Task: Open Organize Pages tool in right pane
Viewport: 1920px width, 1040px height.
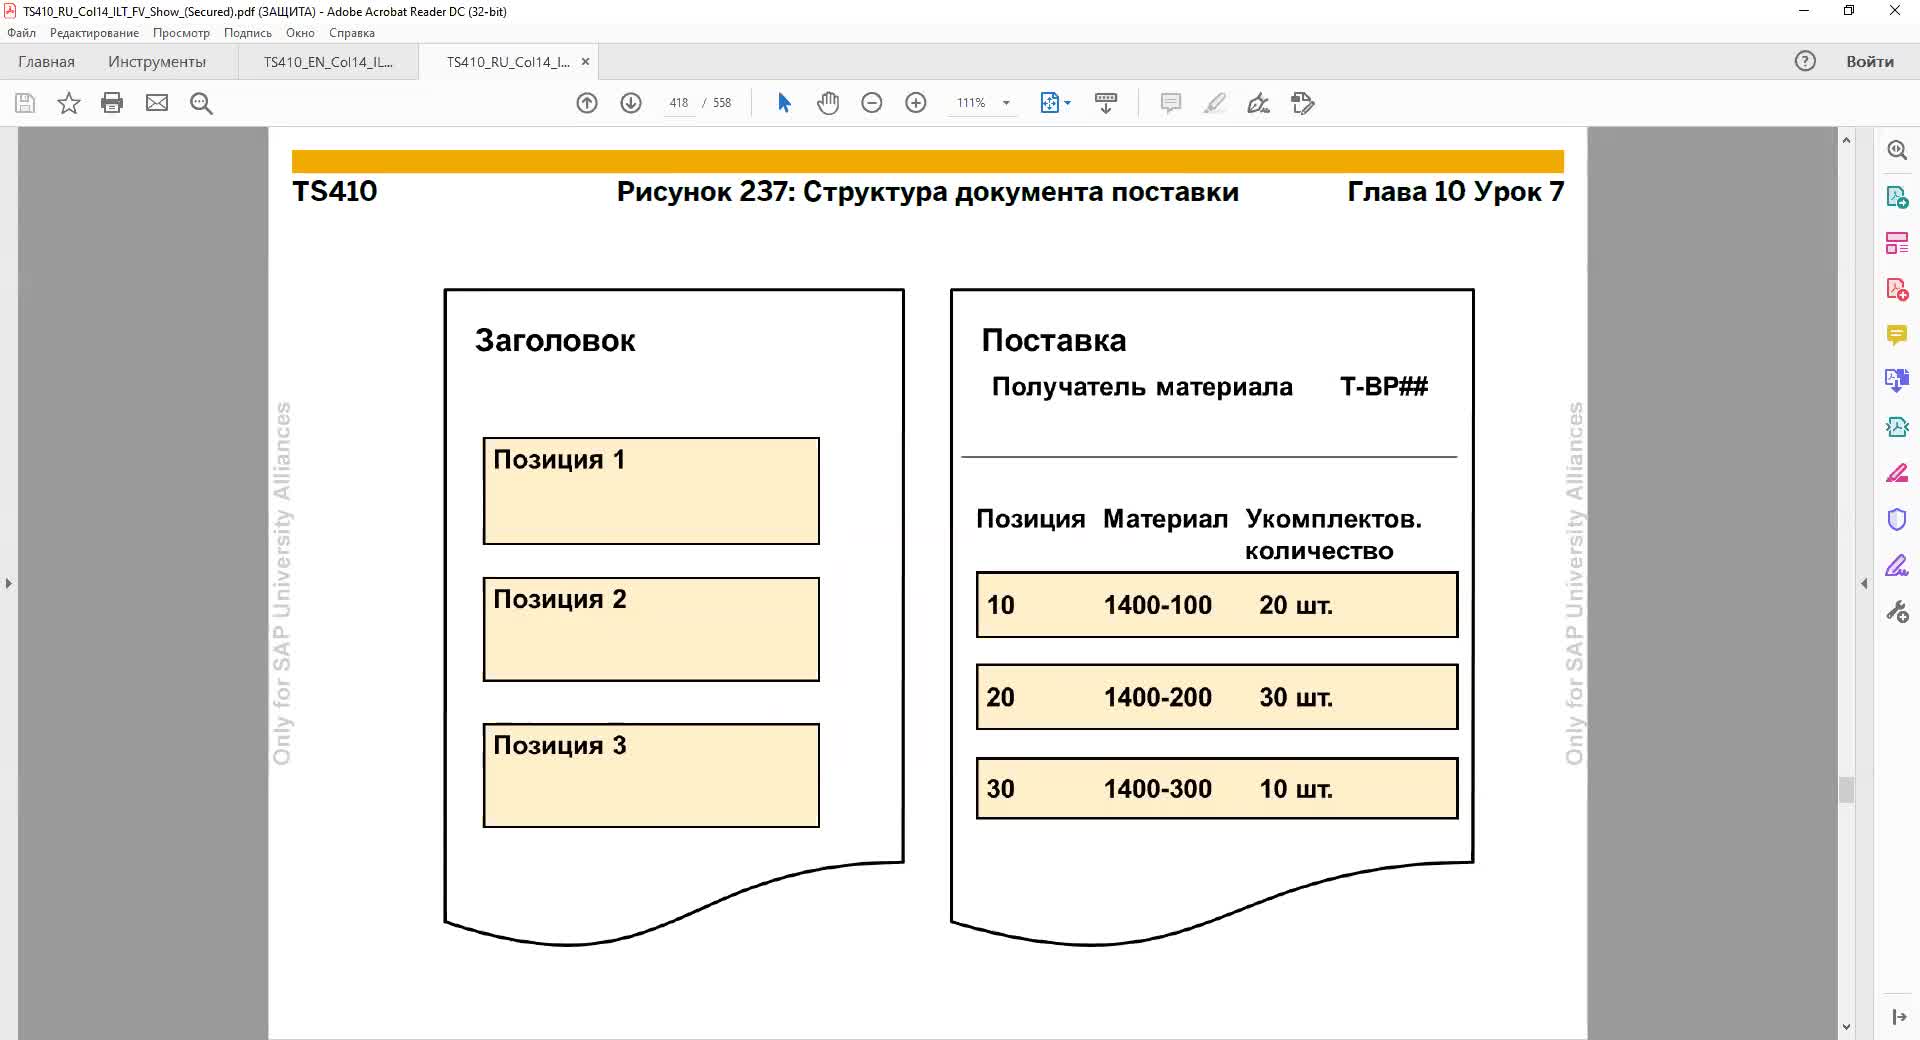Action: pos(1897,243)
